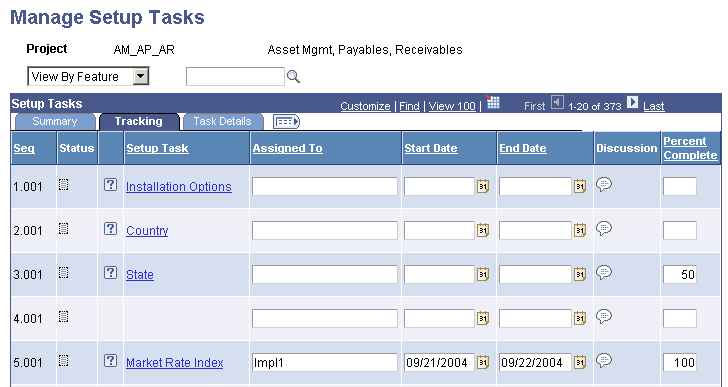728x387 pixels.
Task: Click Percent Complete field for Installation Options
Action: [680, 187]
